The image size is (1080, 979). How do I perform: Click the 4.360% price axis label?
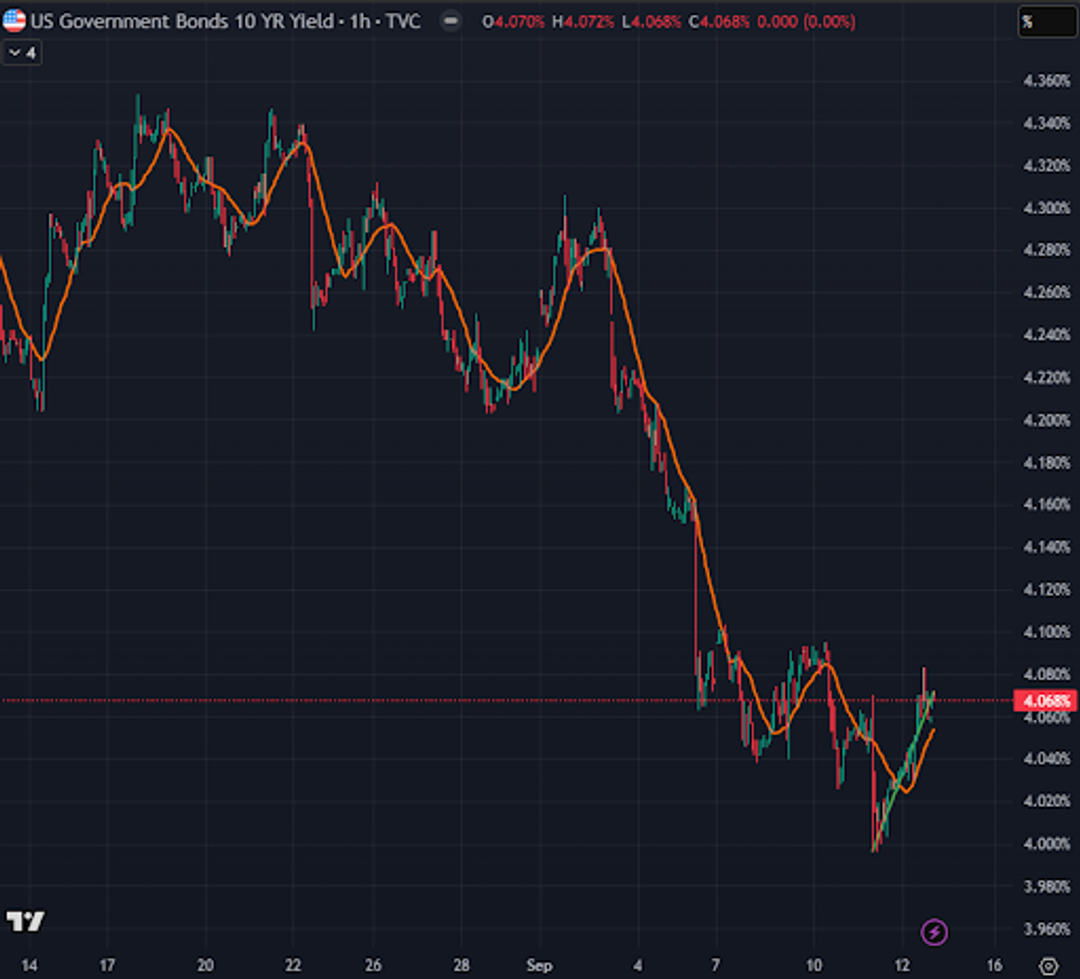tap(1046, 81)
